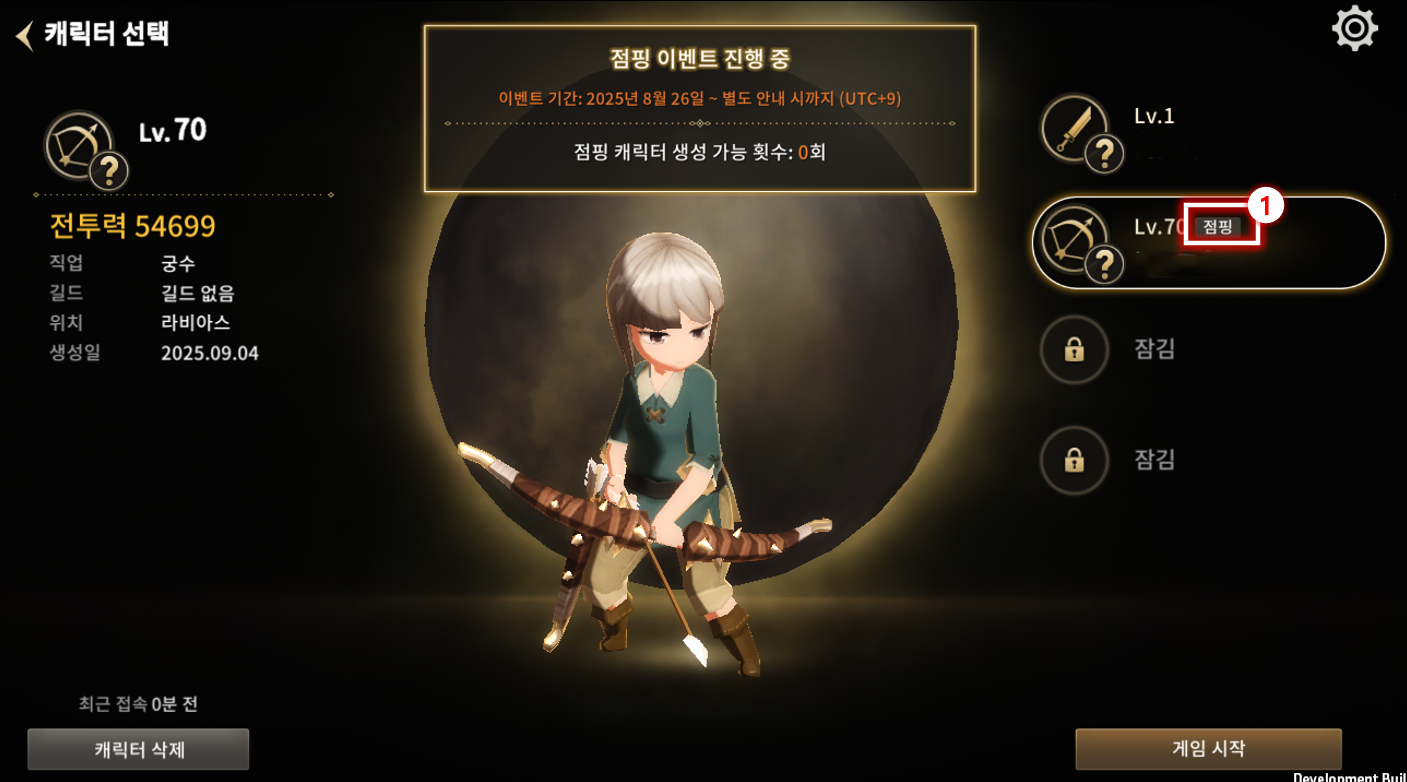This screenshot has height=782, width=1407.
Task: Click the second 잠김 locked slot label
Action: pyautogui.click(x=1154, y=459)
